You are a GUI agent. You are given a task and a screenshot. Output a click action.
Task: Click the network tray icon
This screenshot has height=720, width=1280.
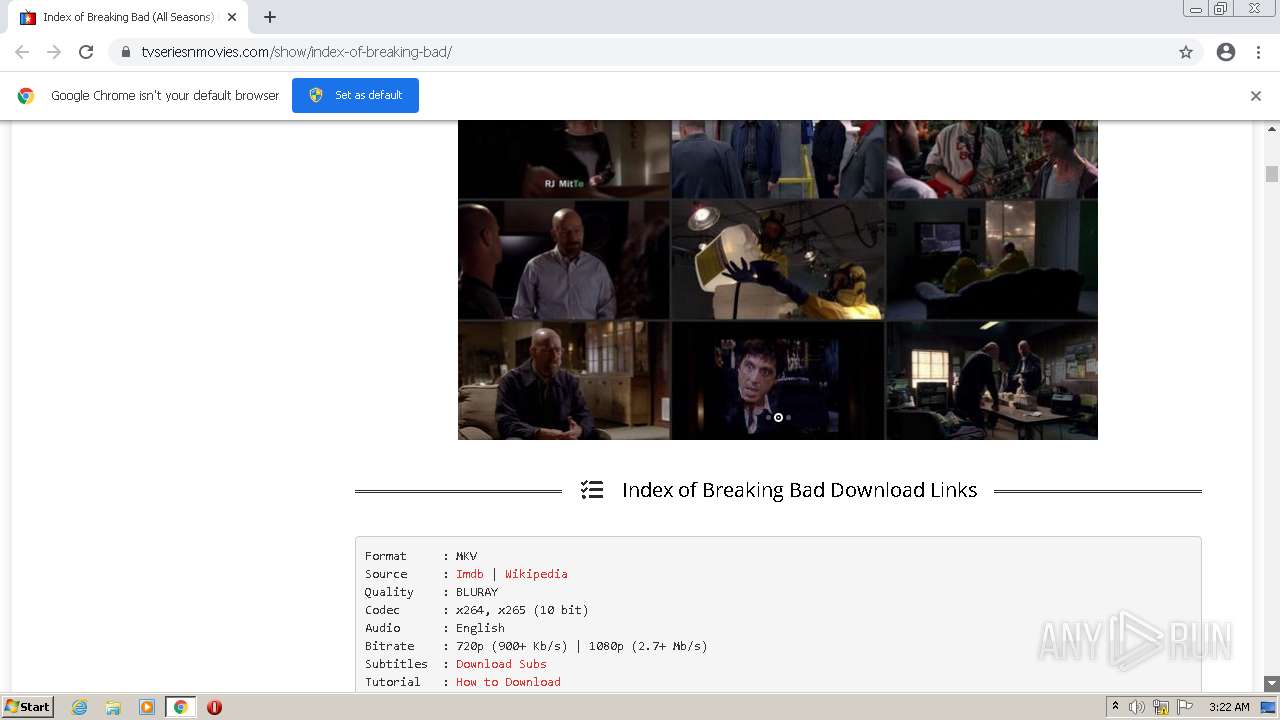[1161, 707]
